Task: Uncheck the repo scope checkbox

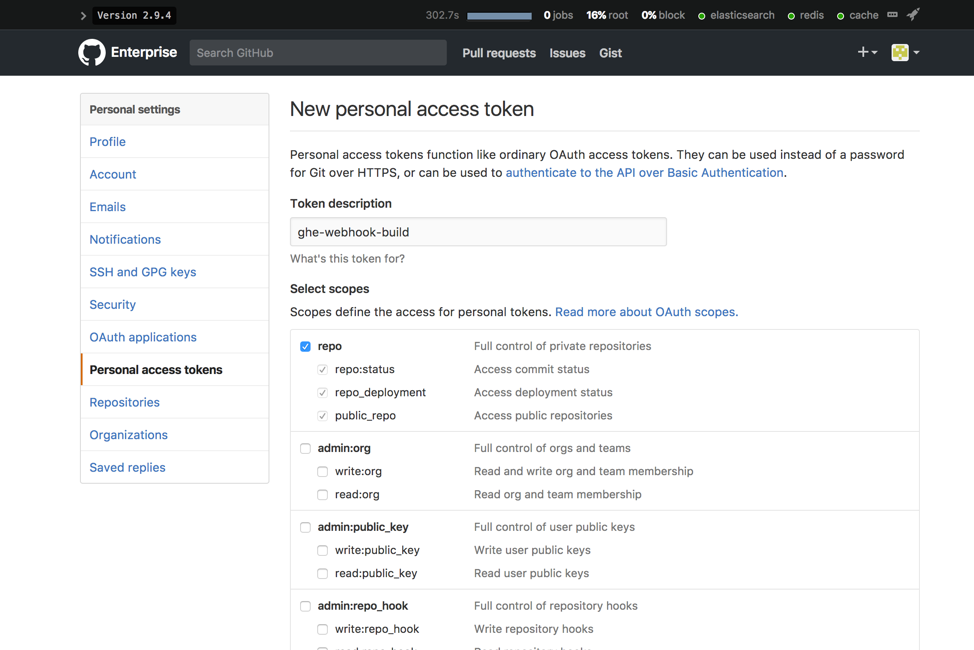Action: (306, 346)
